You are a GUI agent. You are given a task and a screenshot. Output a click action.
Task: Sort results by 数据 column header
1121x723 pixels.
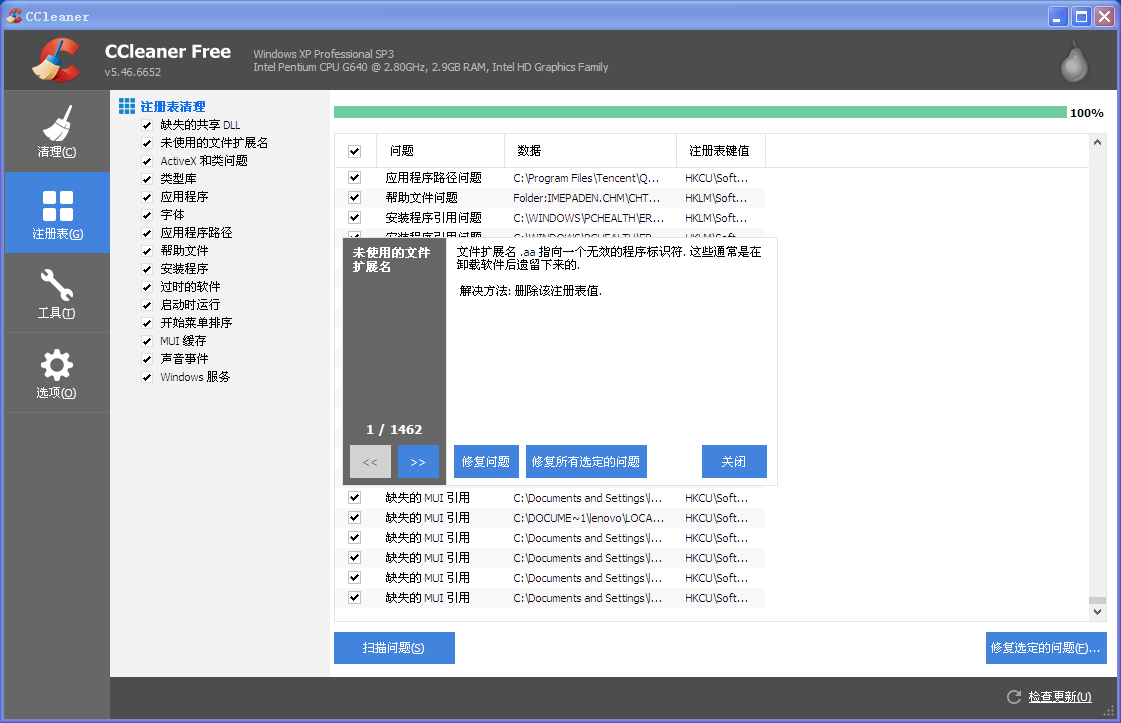591,151
